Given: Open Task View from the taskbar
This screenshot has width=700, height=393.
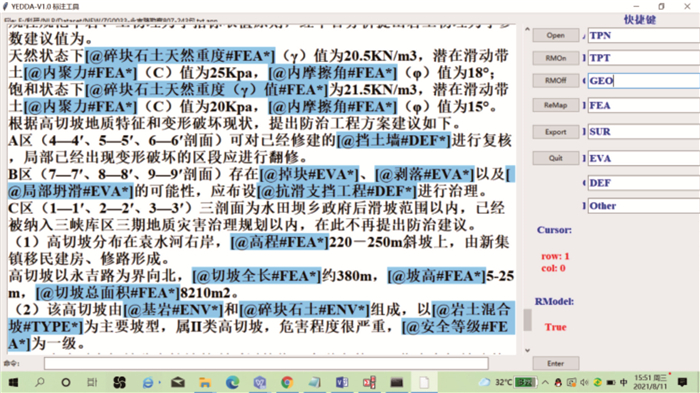Looking at the screenshot, I should (92, 382).
